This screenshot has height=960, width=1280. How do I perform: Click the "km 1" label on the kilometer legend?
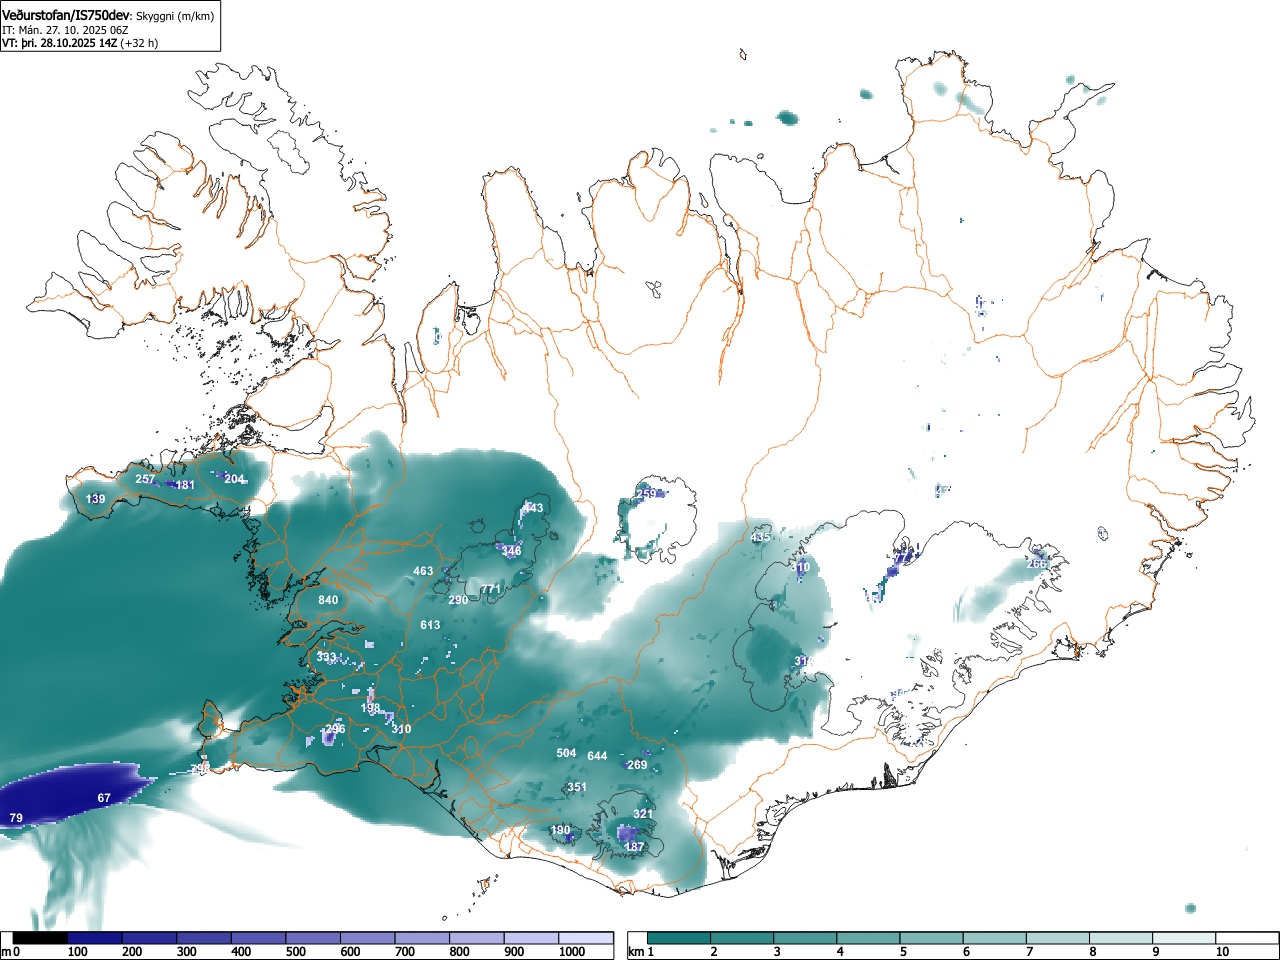click(x=640, y=952)
